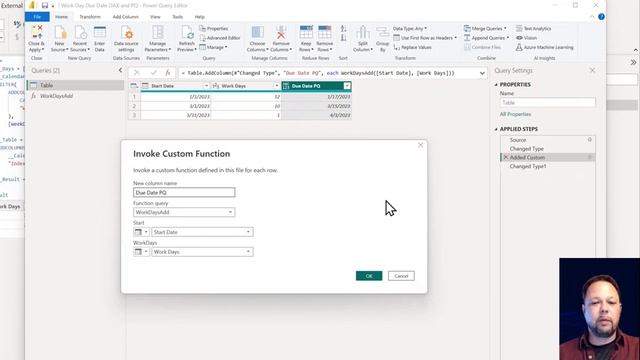640x360 pixels.
Task: Switch to the Transform ribbon tab
Action: click(x=90, y=17)
